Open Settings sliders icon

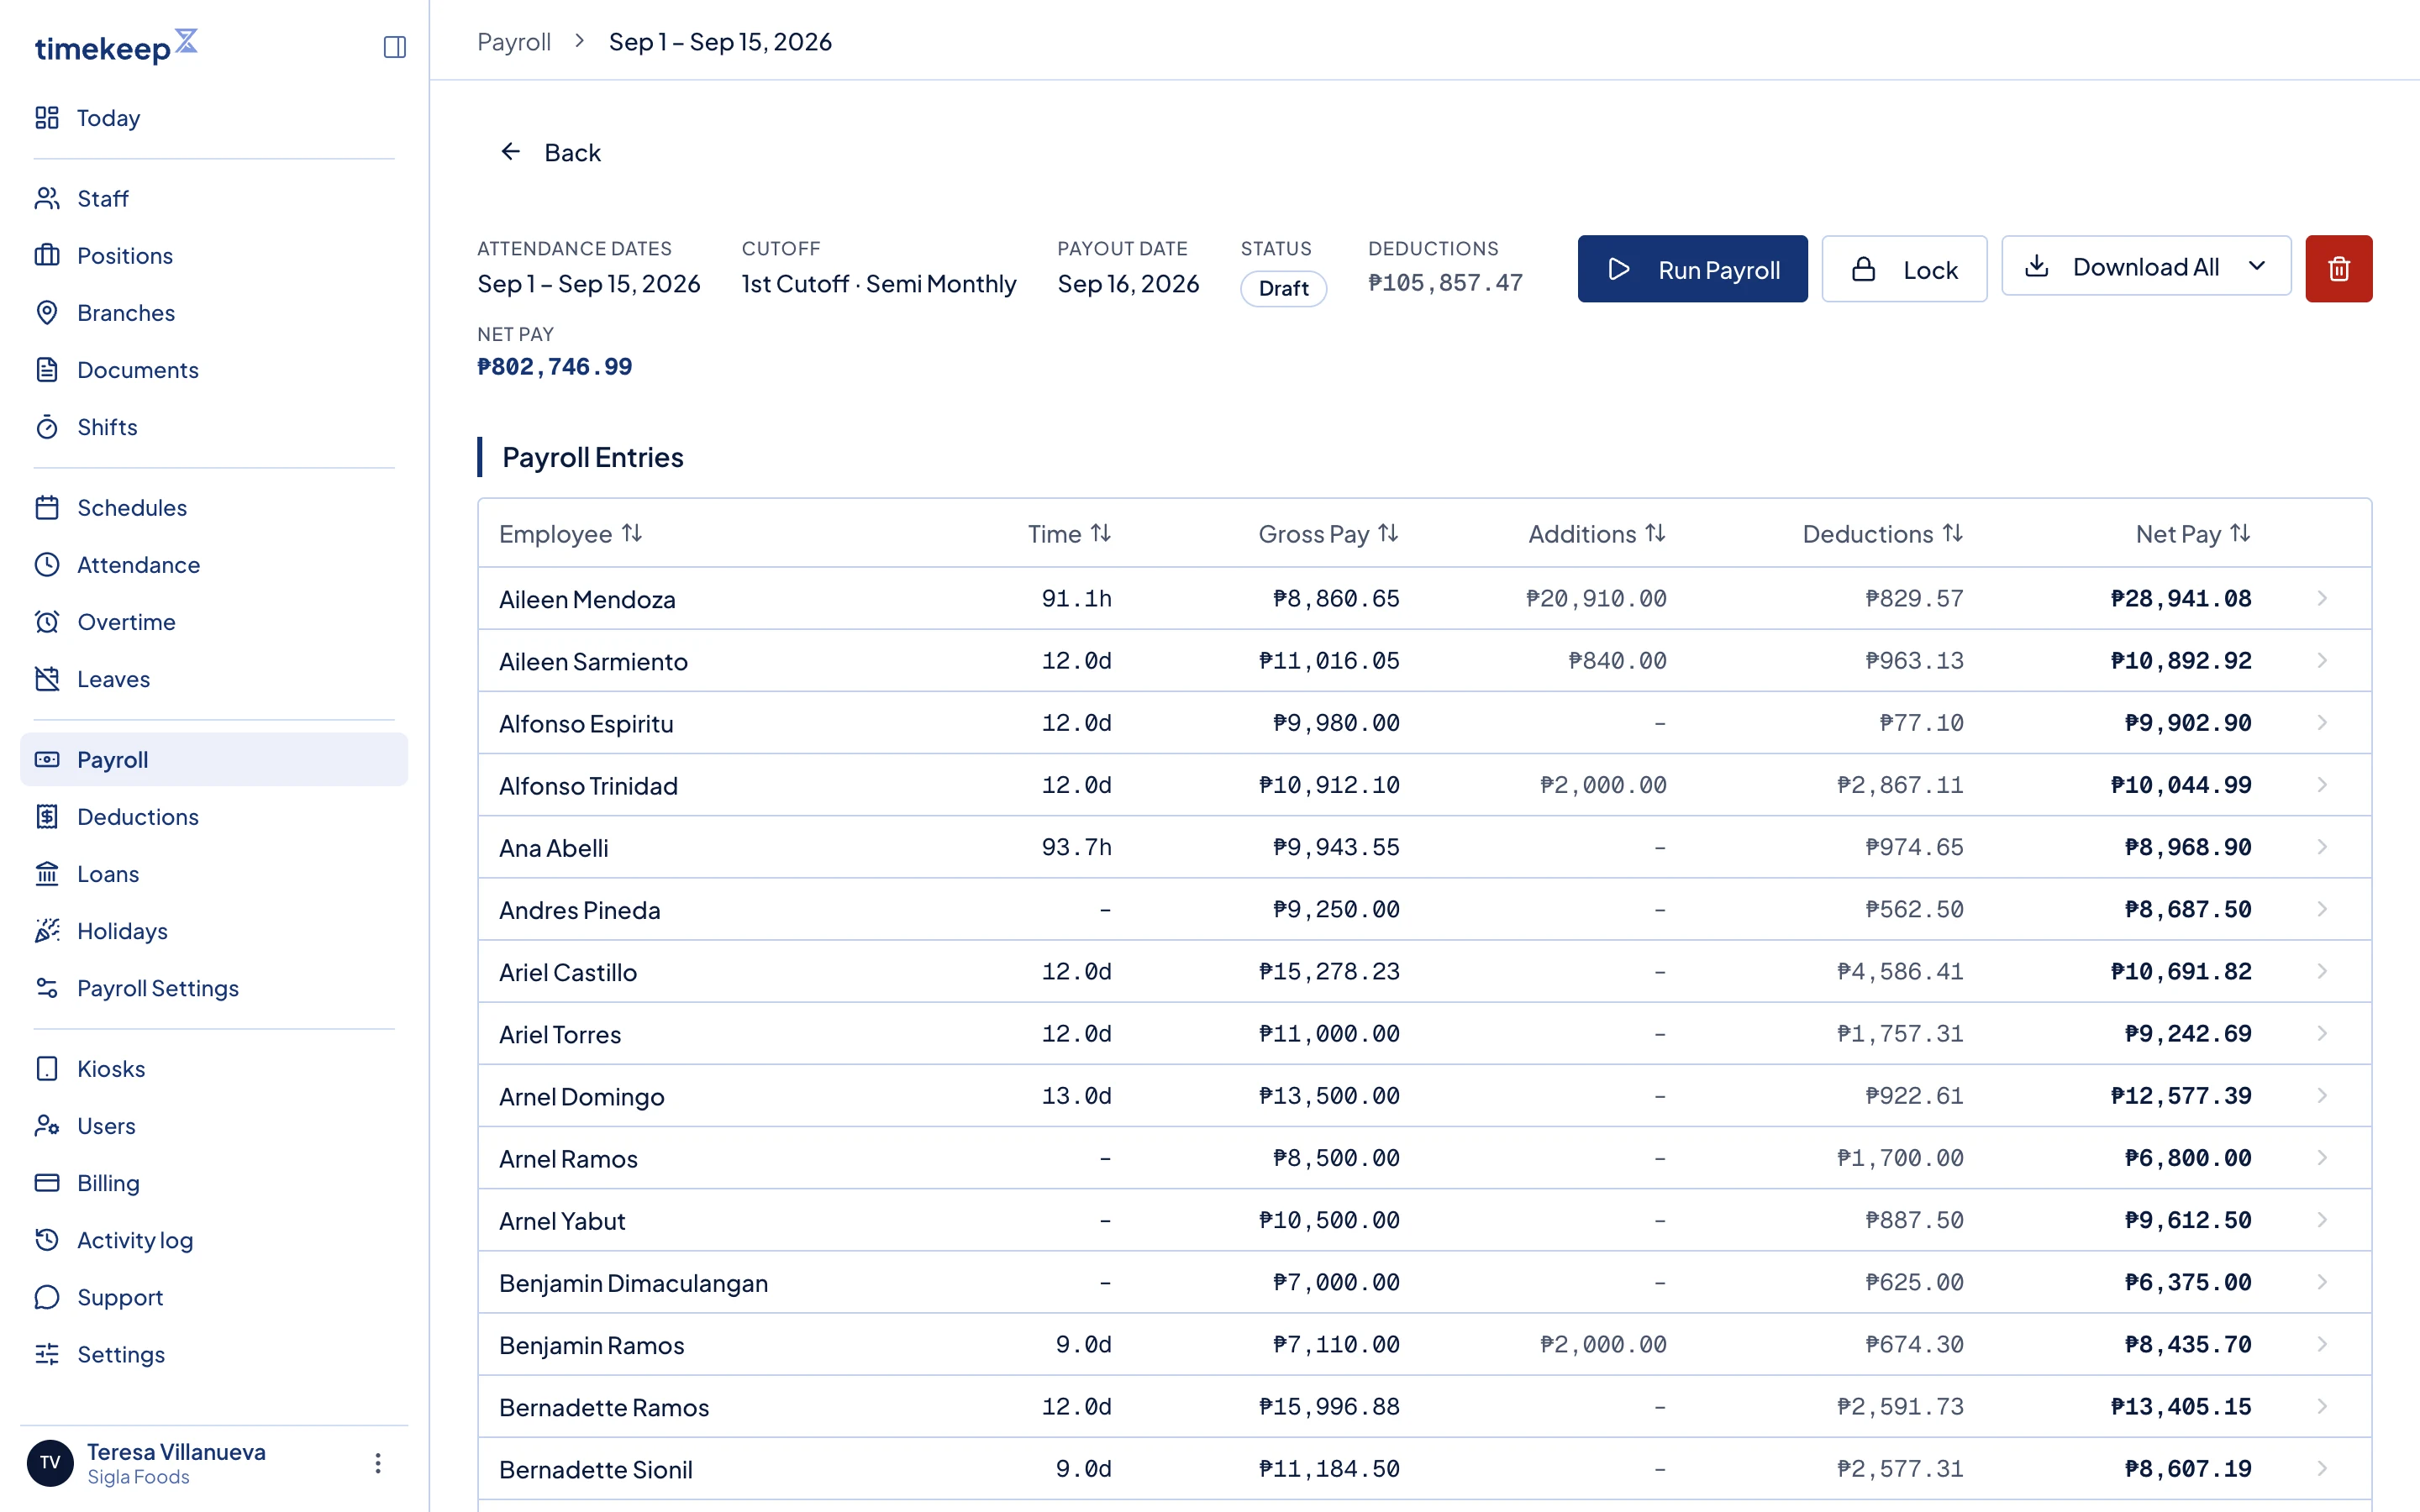47,1354
